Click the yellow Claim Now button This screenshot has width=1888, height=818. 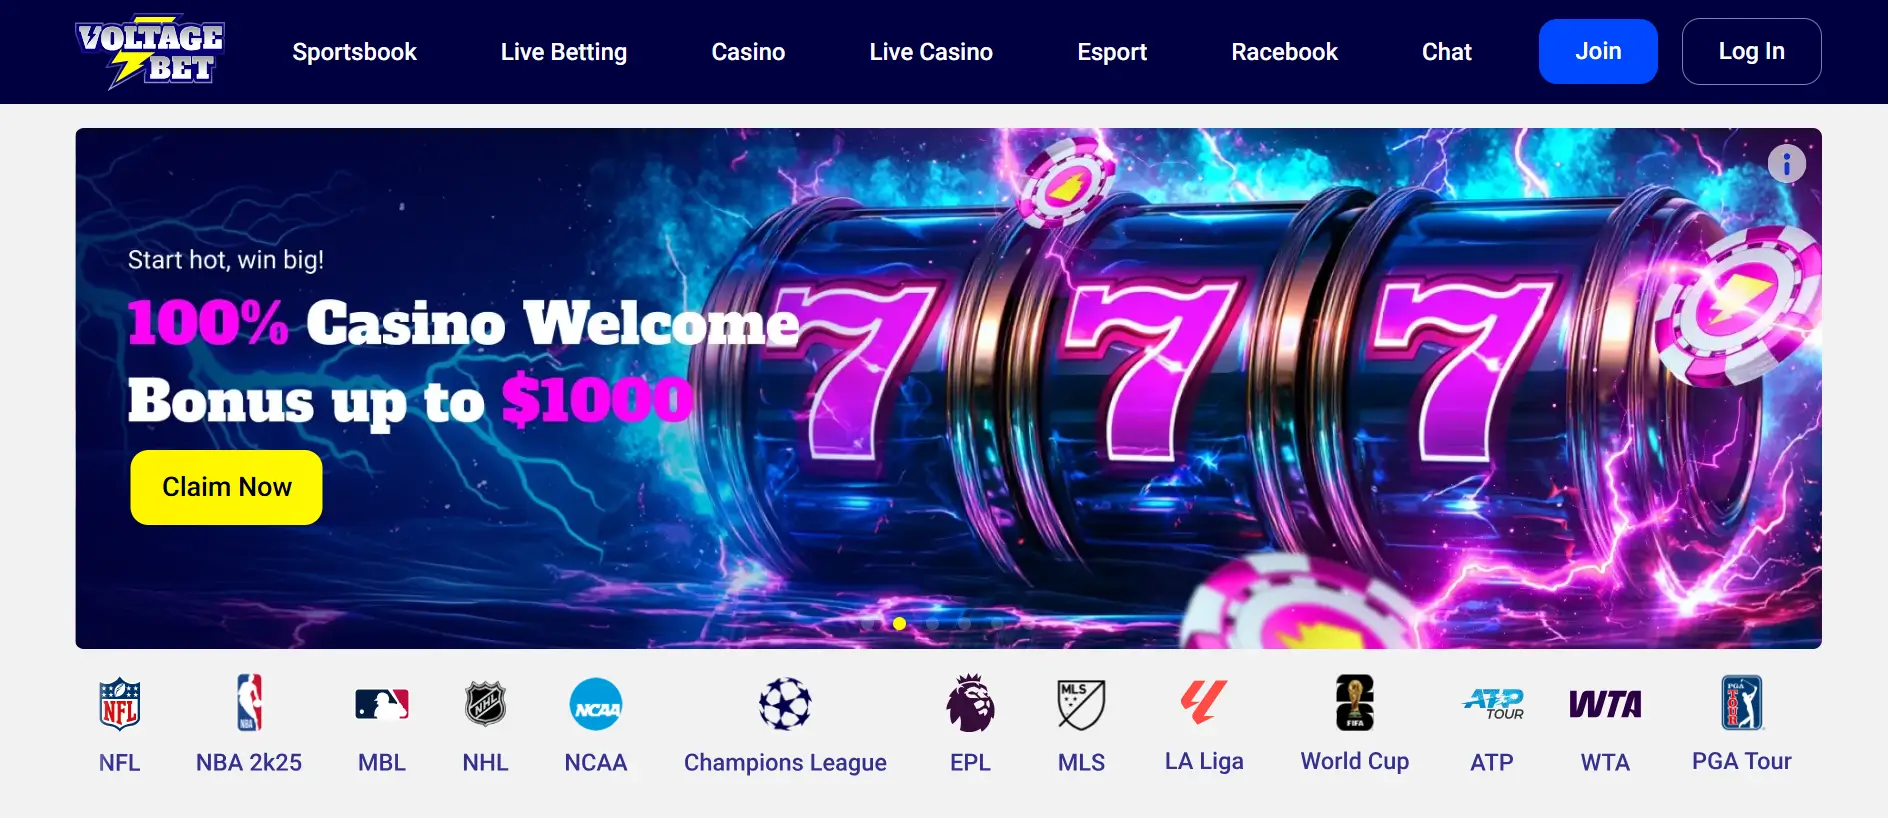coord(226,487)
